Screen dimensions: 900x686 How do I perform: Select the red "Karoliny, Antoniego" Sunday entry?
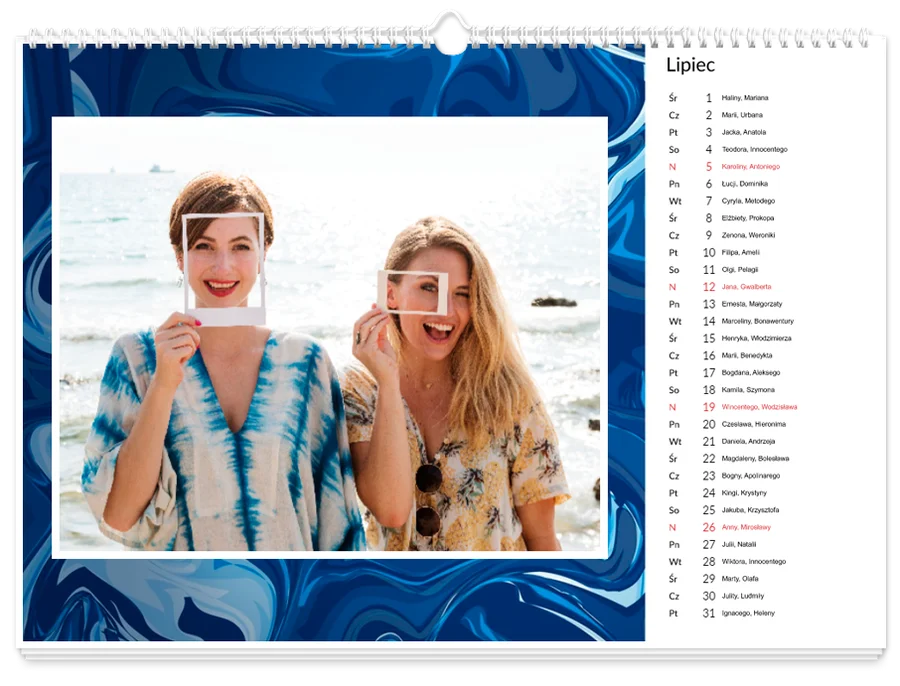point(750,167)
